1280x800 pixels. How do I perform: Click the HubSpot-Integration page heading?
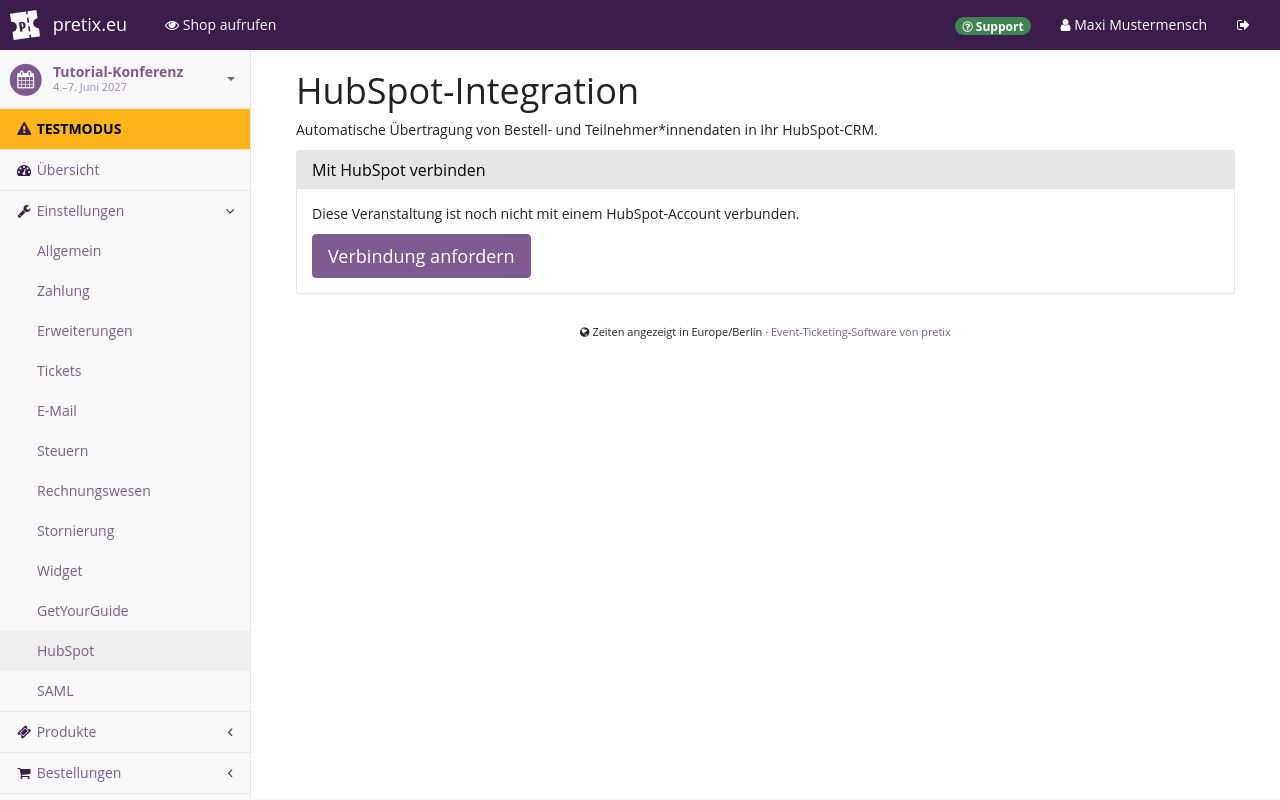(467, 91)
